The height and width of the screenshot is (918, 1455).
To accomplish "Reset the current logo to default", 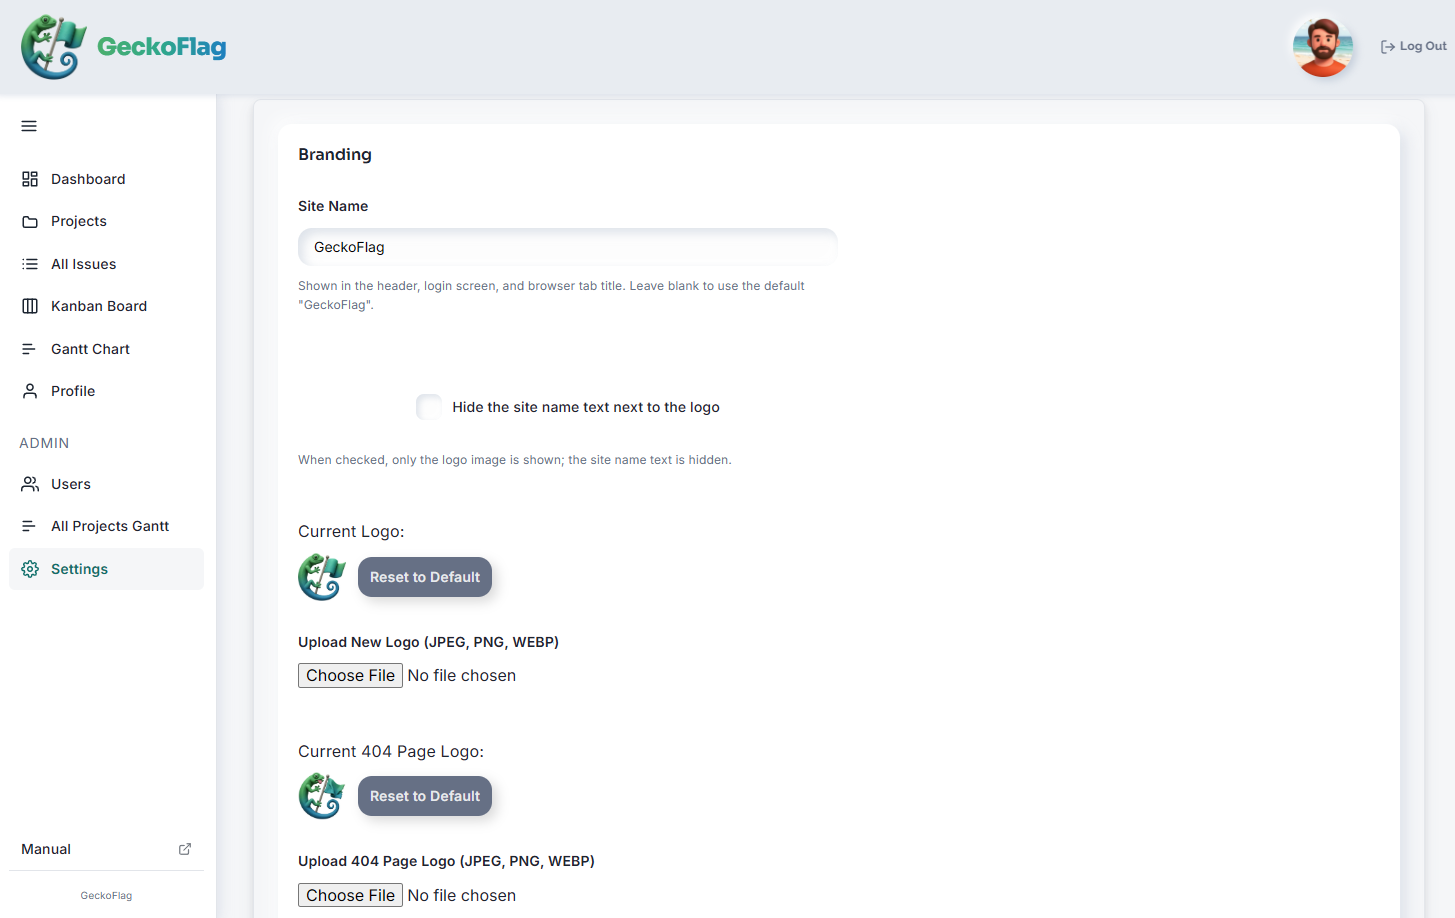I will 425,577.
